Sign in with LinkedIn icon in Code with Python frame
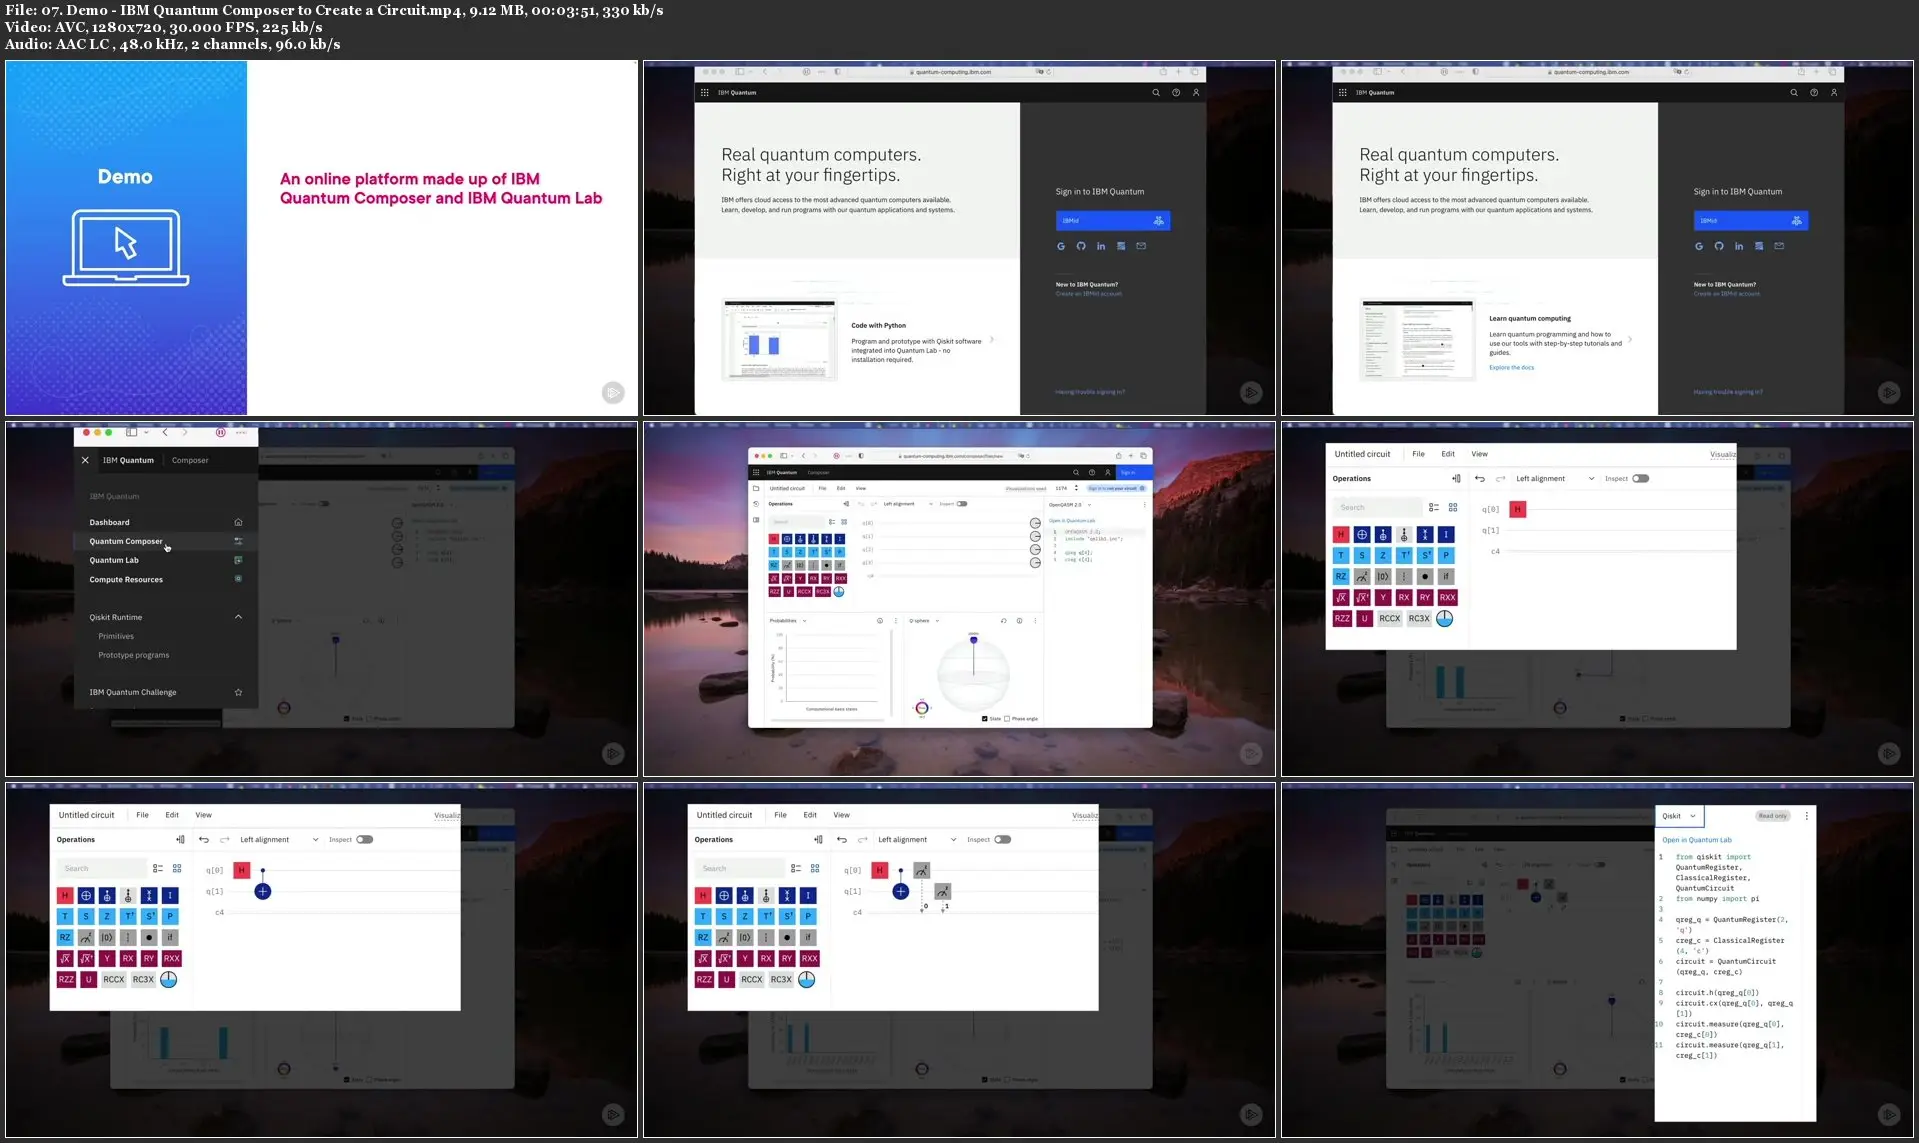Image resolution: width=1919 pixels, height=1143 pixels. coord(1101,246)
